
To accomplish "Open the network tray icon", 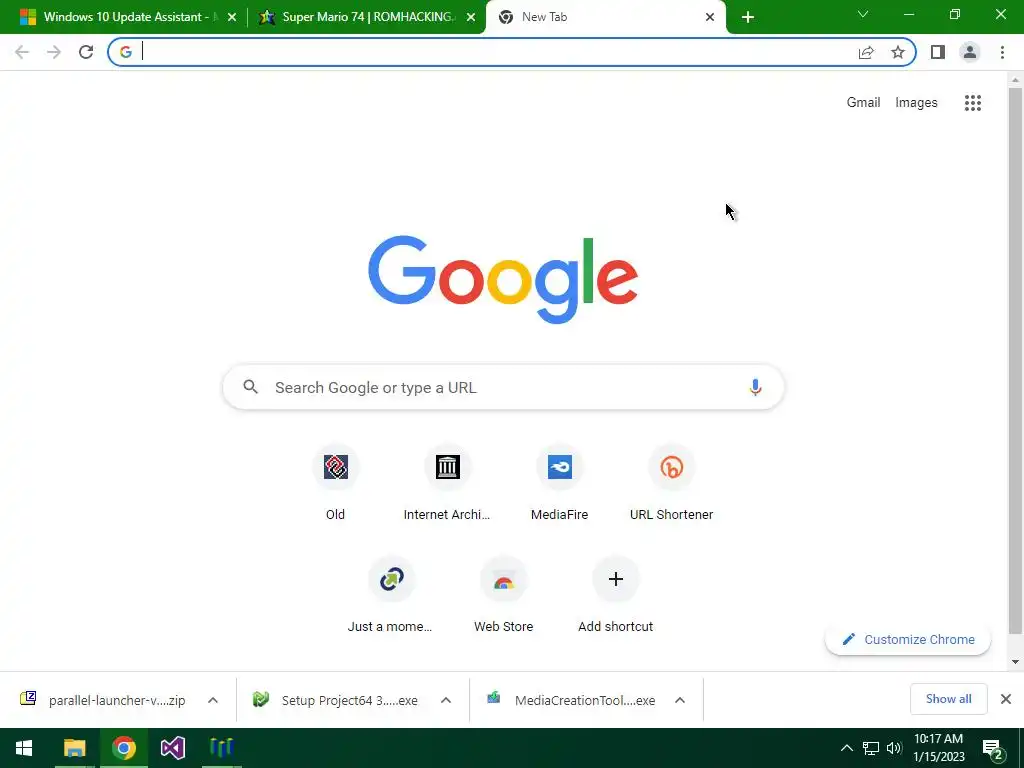I will pyautogui.click(x=871, y=748).
